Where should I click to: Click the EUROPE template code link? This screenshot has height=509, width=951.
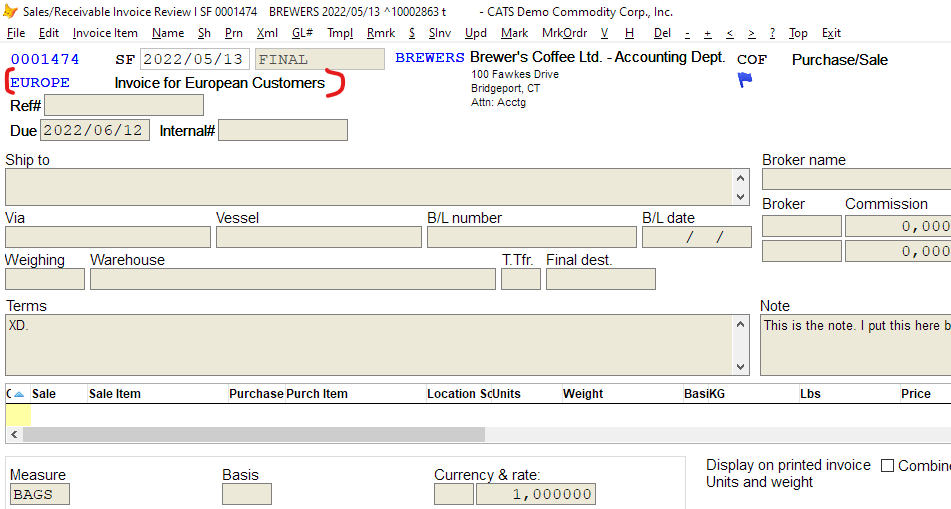pos(40,82)
